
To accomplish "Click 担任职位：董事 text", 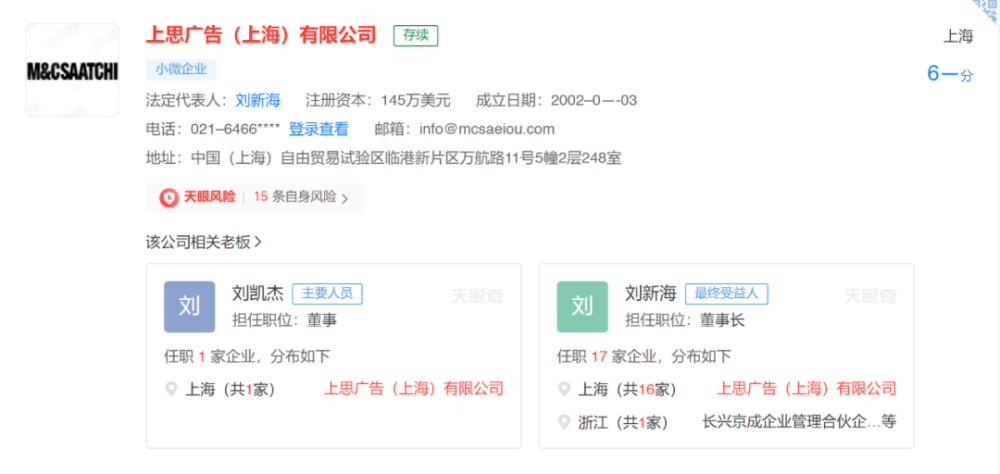I will pyautogui.click(x=284, y=320).
